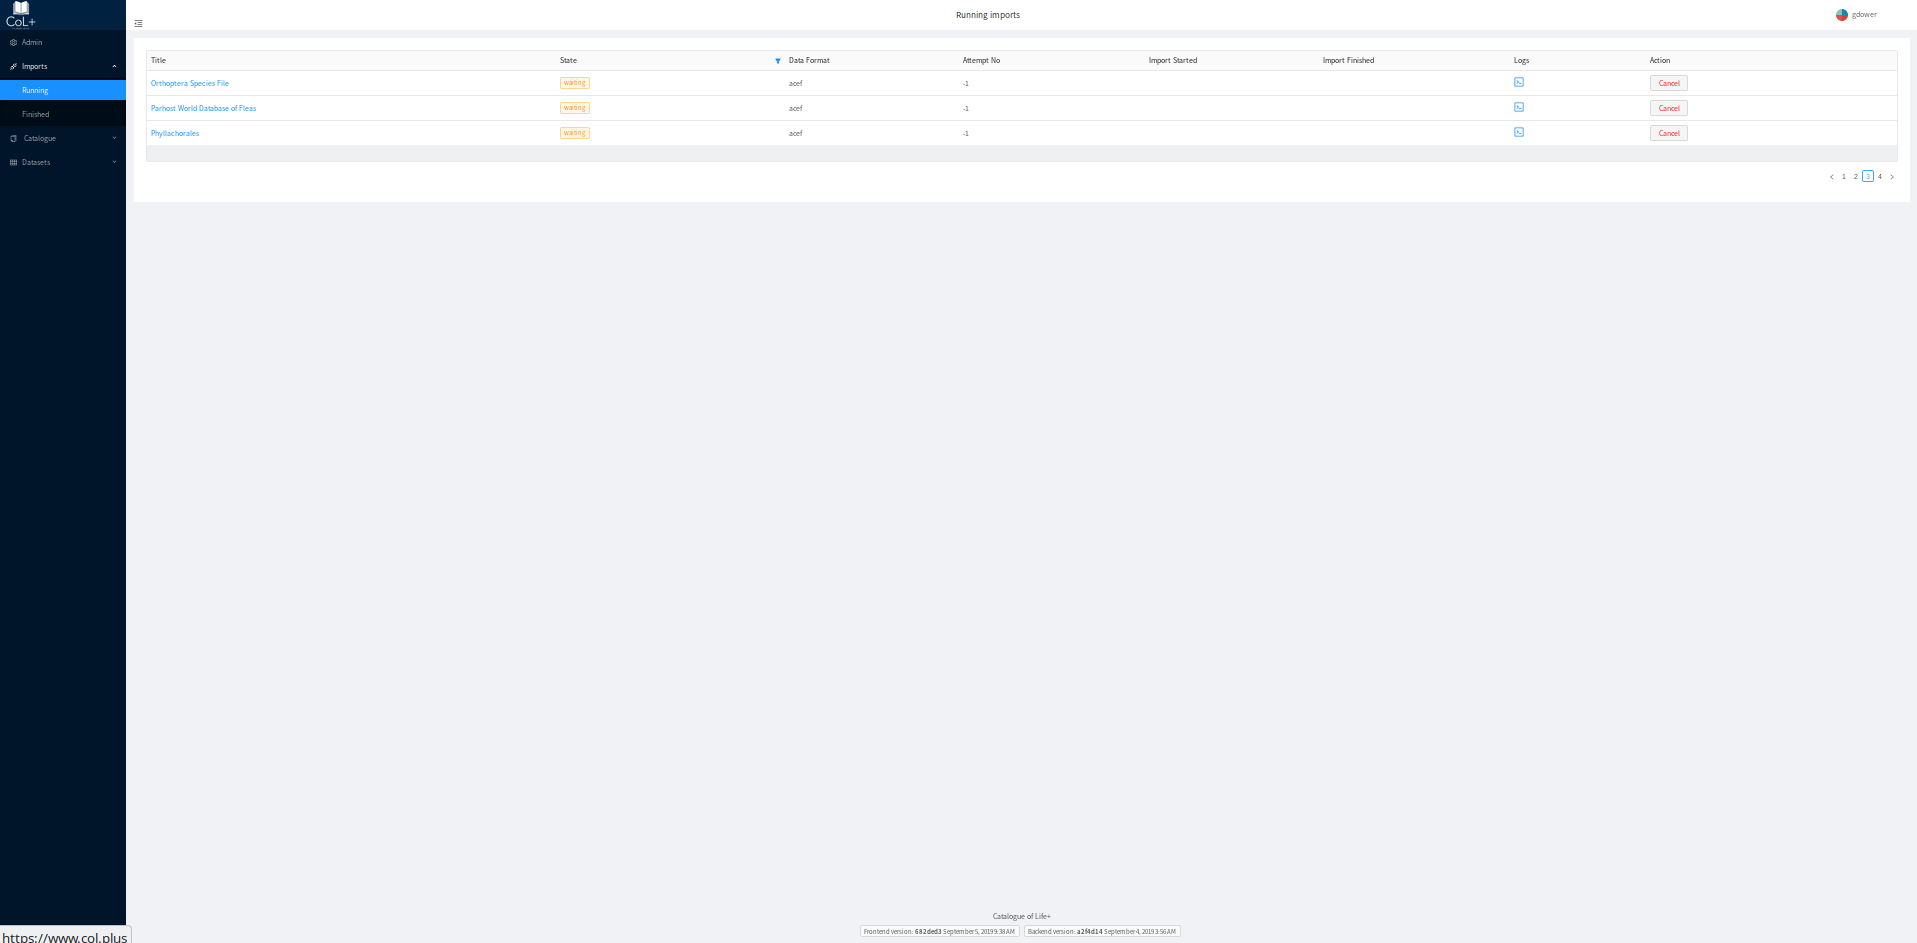
Task: Open the Admin menu item
Action: tap(63, 42)
